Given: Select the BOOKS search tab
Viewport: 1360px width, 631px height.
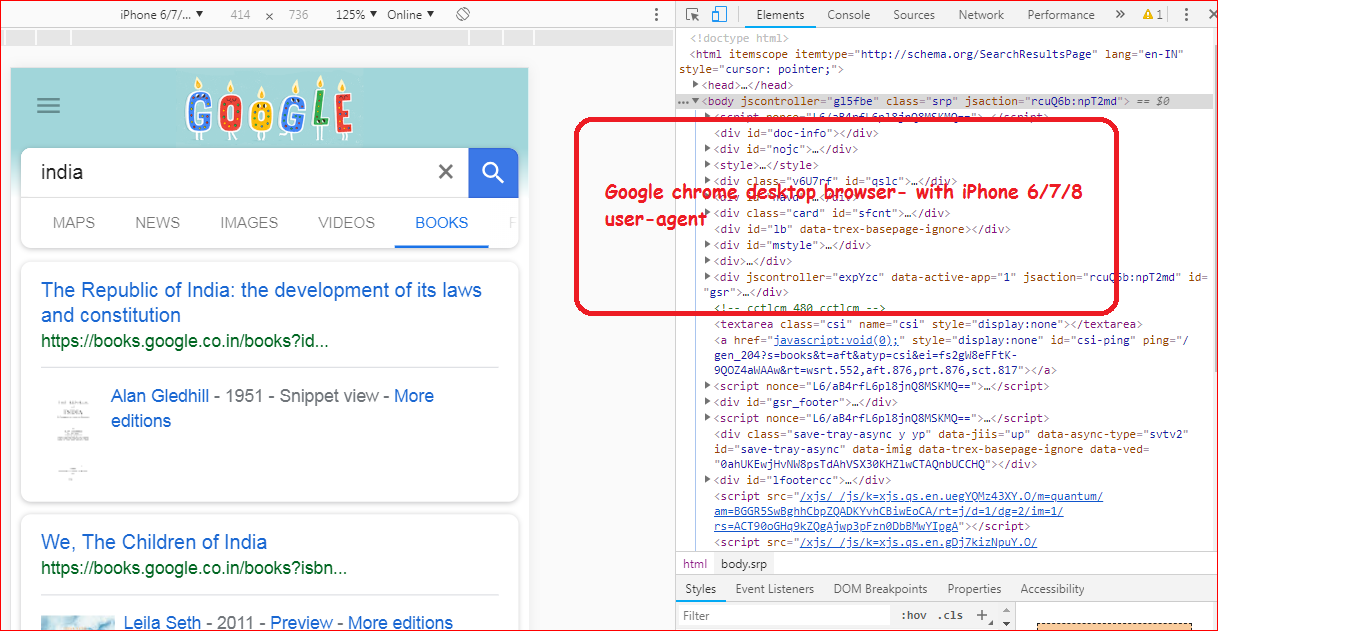Looking at the screenshot, I should coord(442,223).
